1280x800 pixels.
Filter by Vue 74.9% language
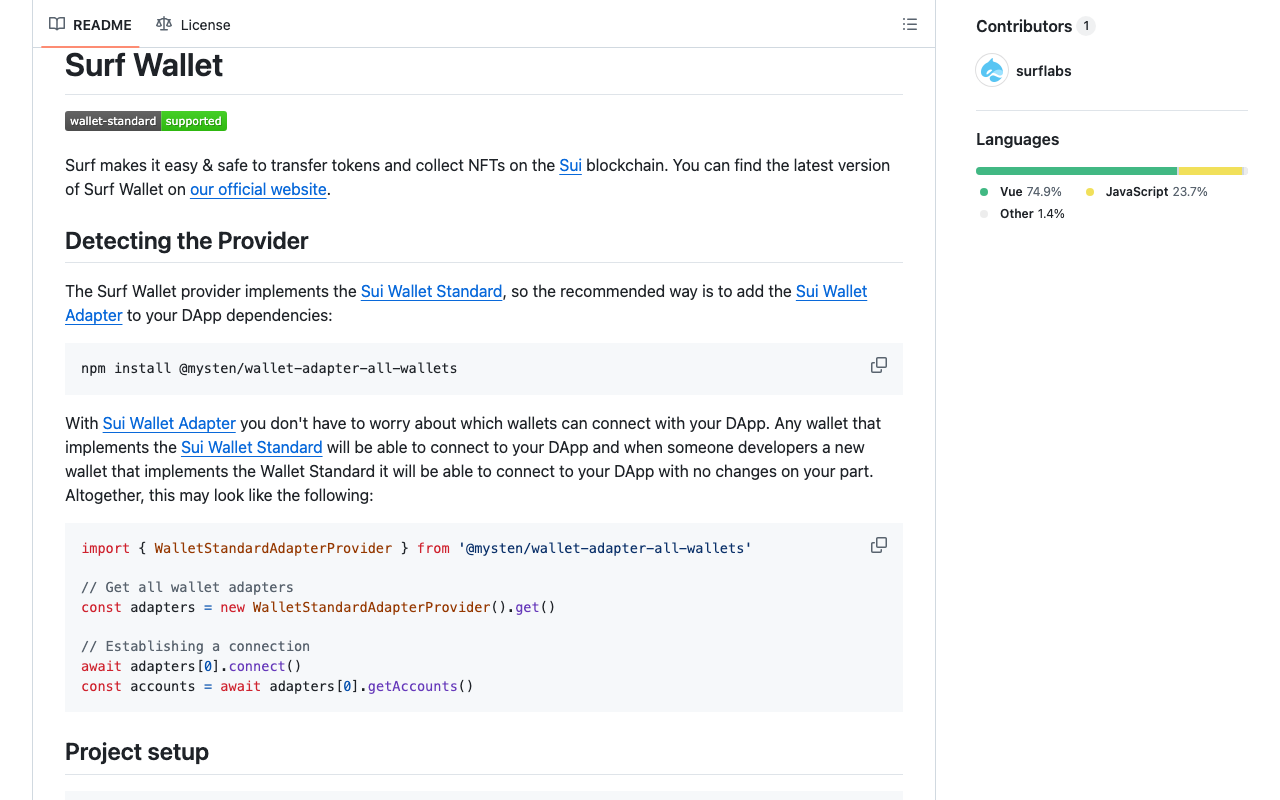1030,191
